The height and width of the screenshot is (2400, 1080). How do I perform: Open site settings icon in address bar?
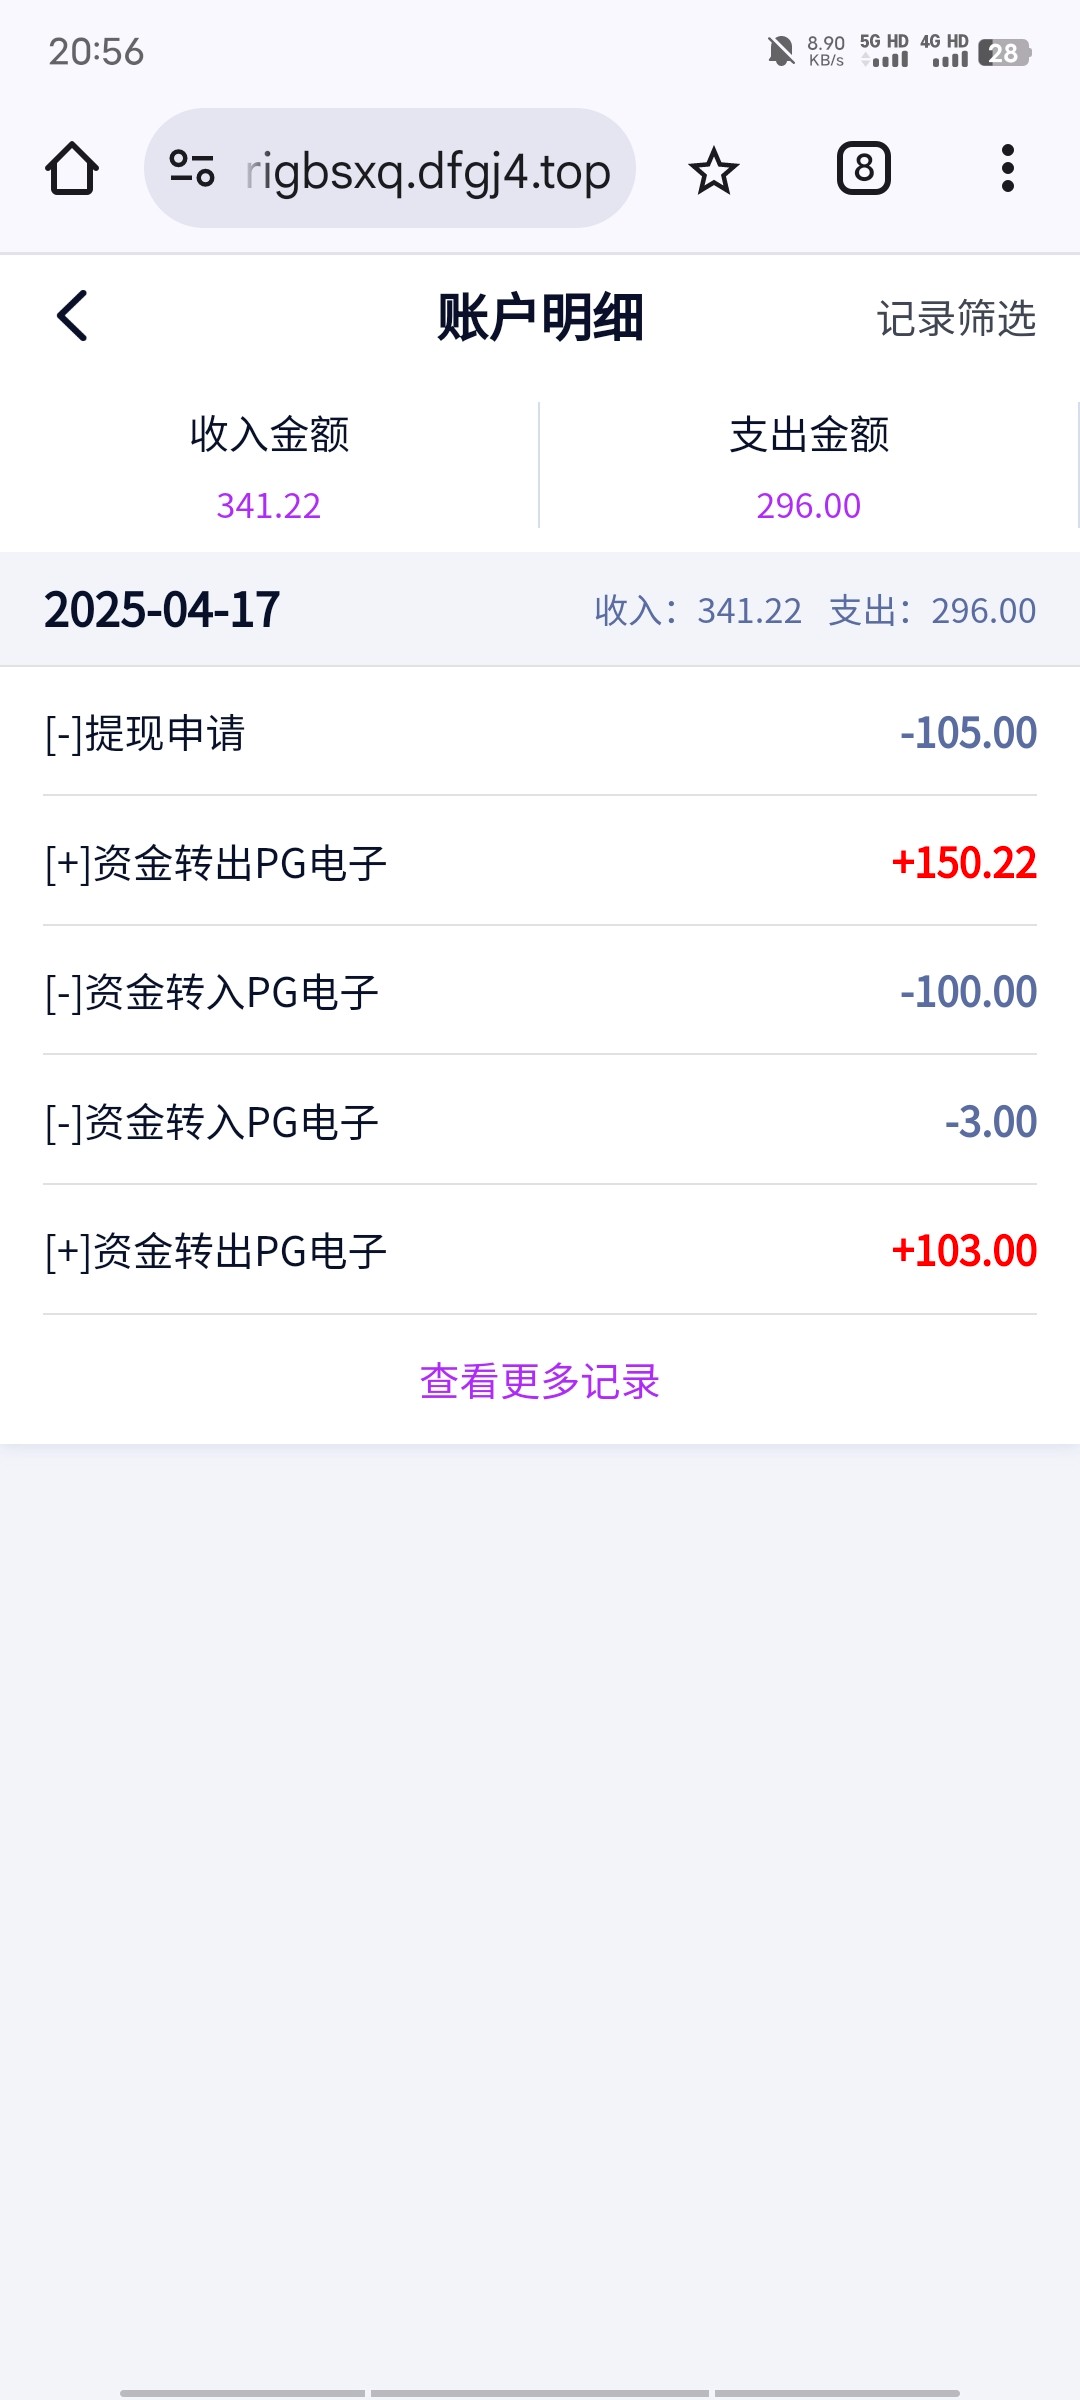tap(192, 169)
